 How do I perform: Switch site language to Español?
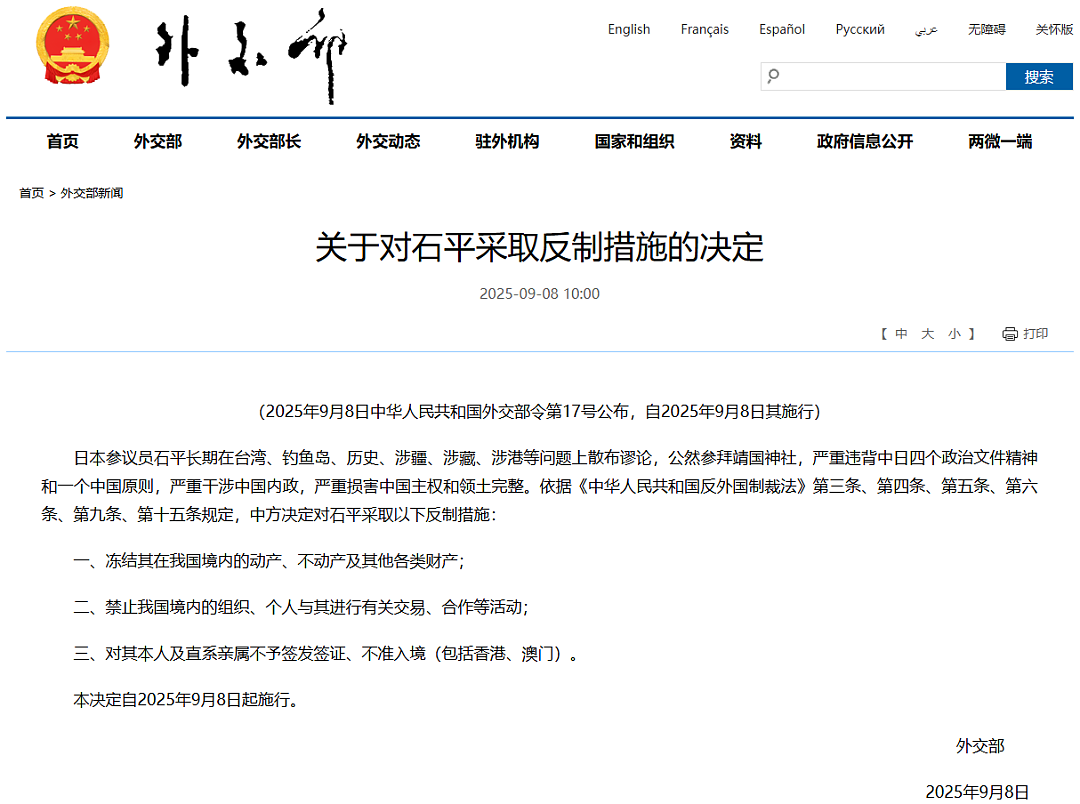(x=782, y=29)
